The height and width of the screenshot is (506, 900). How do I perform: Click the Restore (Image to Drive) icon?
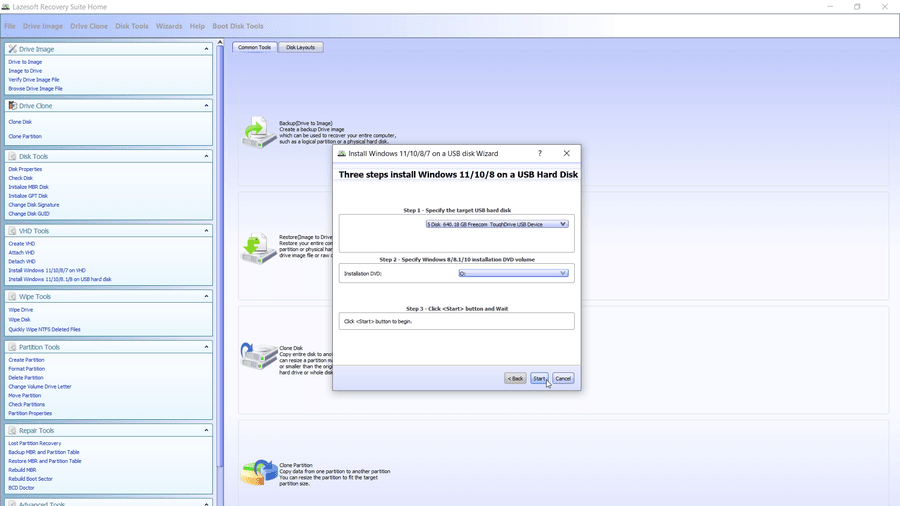pyautogui.click(x=259, y=248)
